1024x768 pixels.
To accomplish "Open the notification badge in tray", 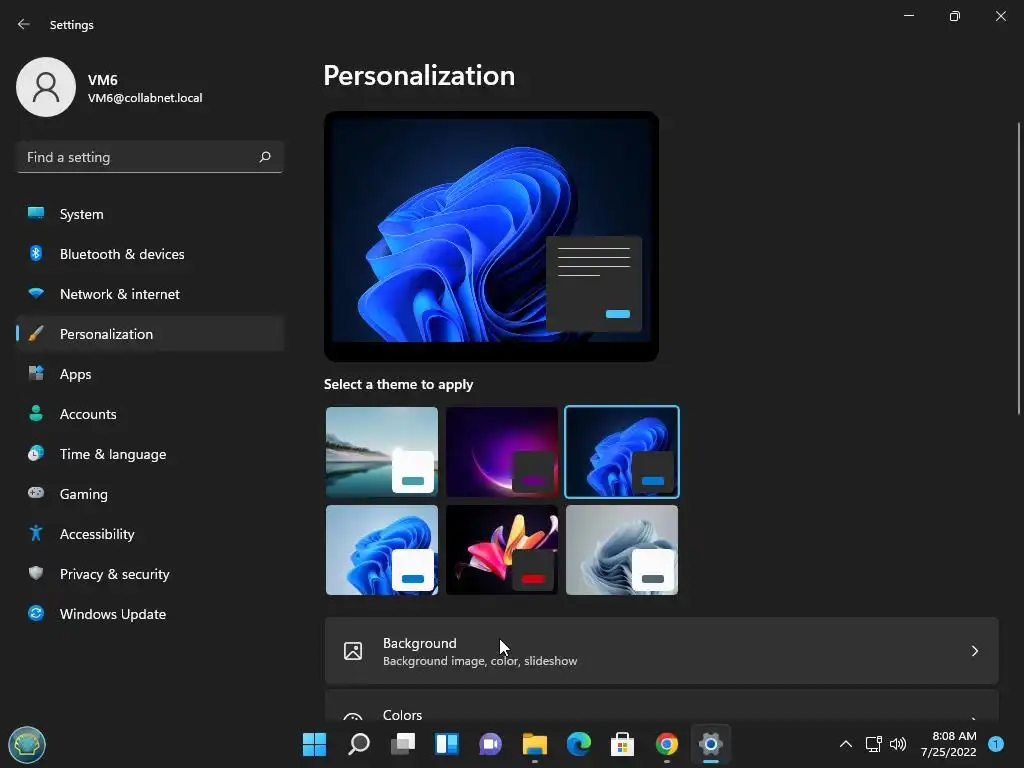I will (996, 744).
